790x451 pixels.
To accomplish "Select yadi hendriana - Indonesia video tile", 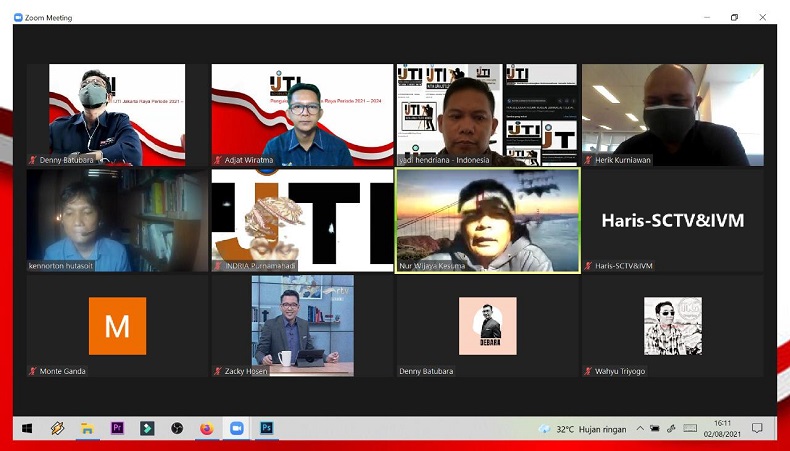I will point(487,114).
